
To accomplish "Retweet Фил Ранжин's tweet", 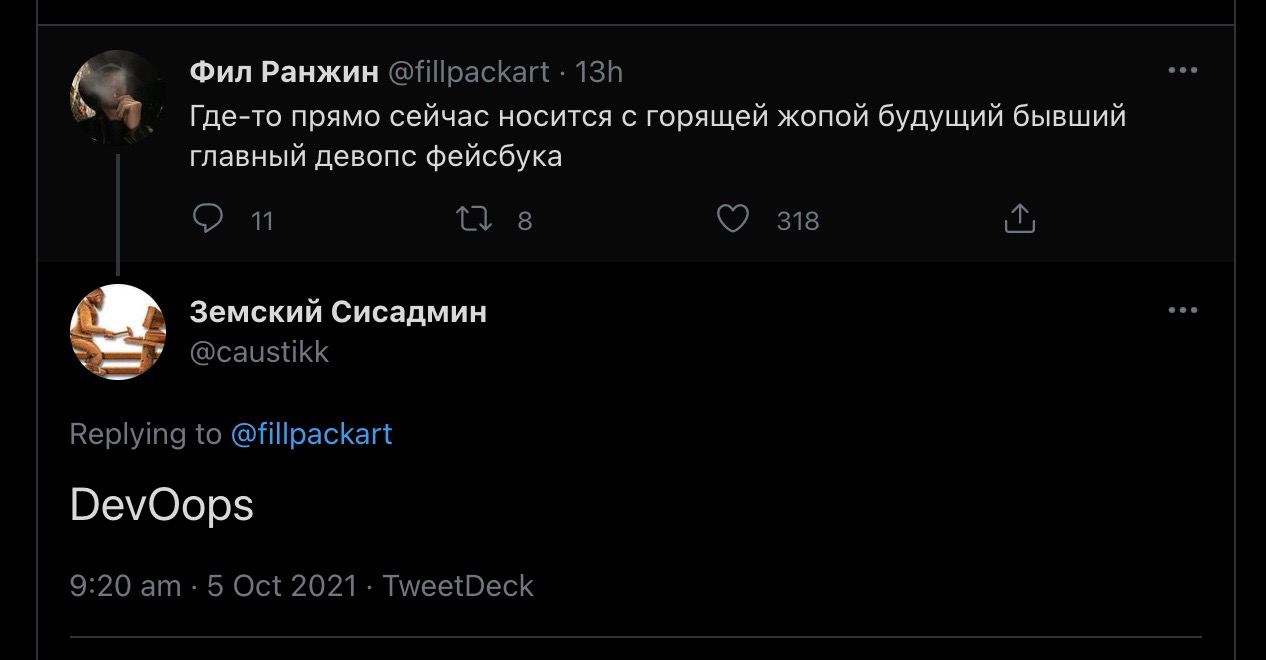I will [473, 218].
